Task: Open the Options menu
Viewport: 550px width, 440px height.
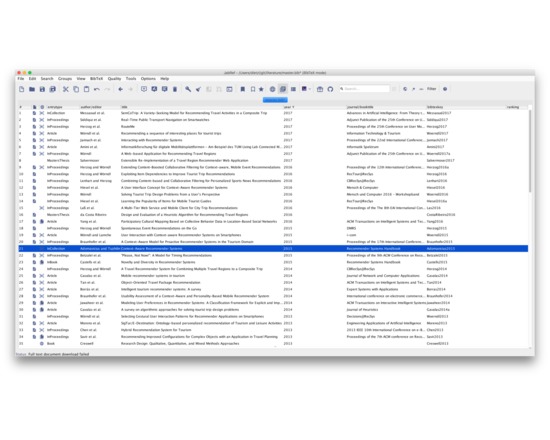Action: pos(148,79)
